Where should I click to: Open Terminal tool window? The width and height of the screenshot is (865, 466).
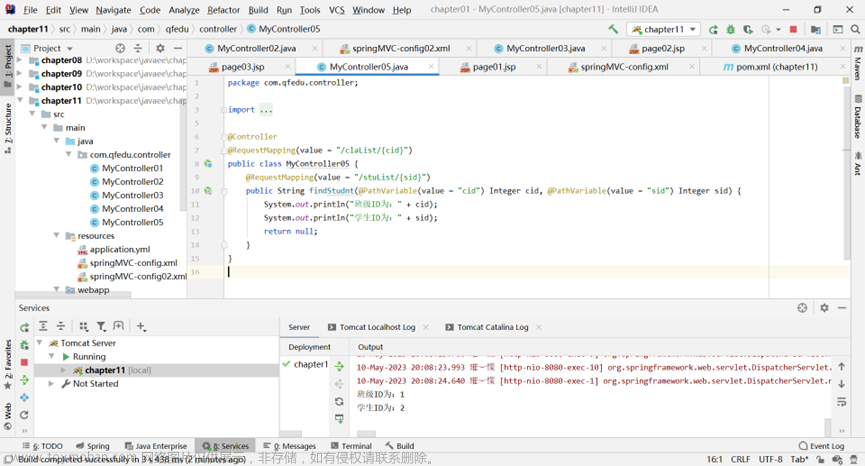(351, 446)
